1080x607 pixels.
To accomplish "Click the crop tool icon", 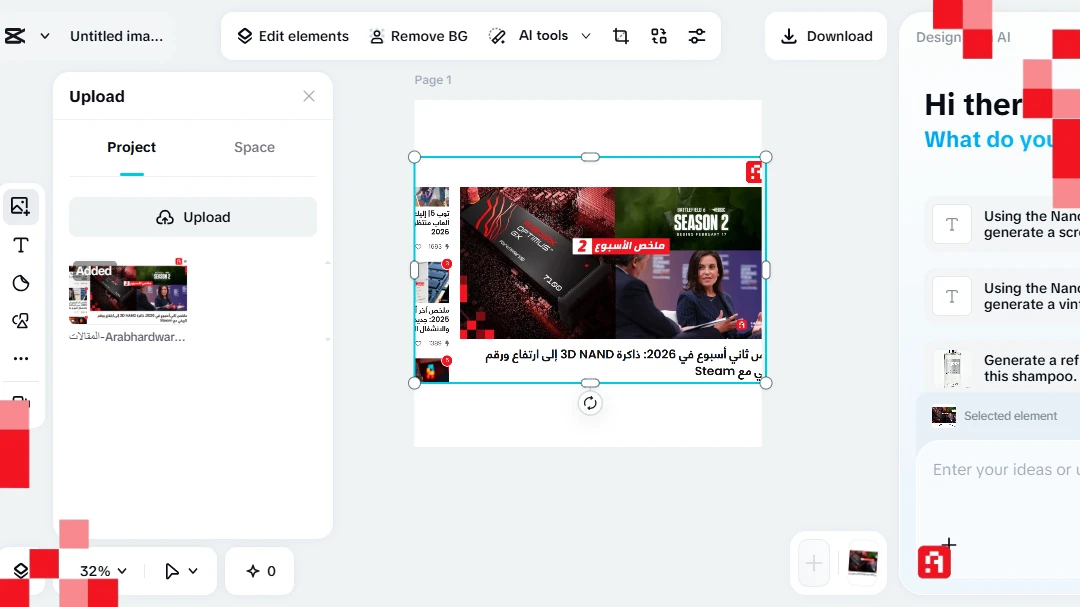I will click(621, 36).
